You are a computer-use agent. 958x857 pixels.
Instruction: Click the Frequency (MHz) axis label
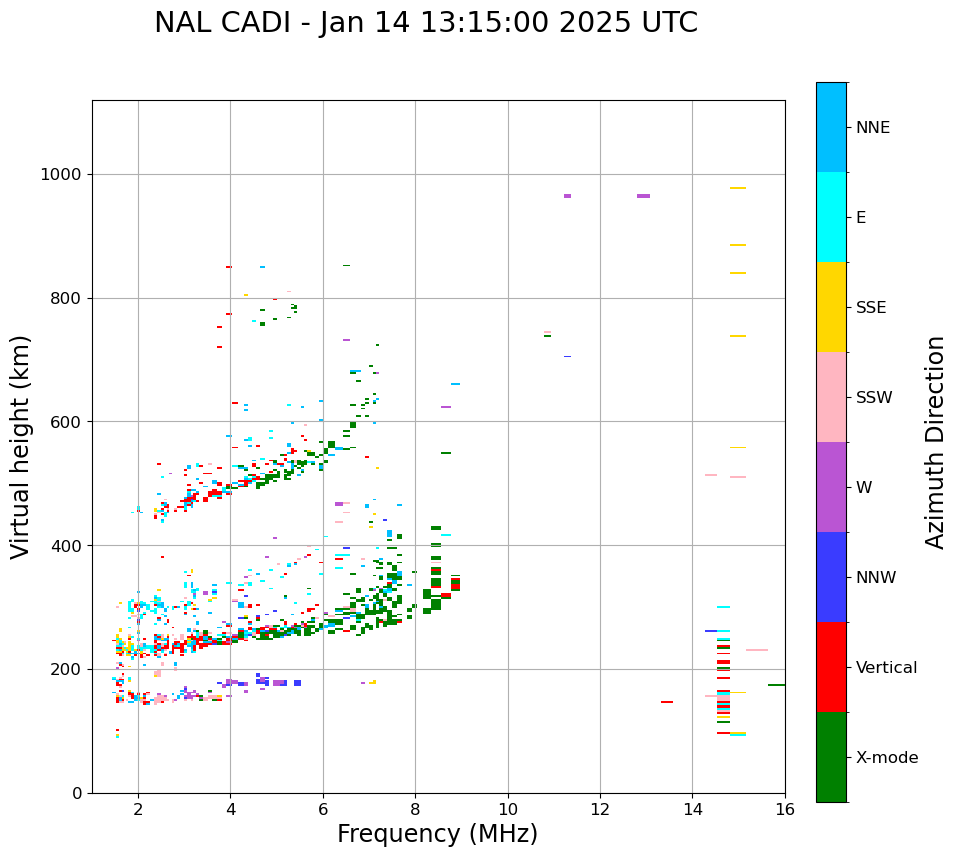pos(437,834)
